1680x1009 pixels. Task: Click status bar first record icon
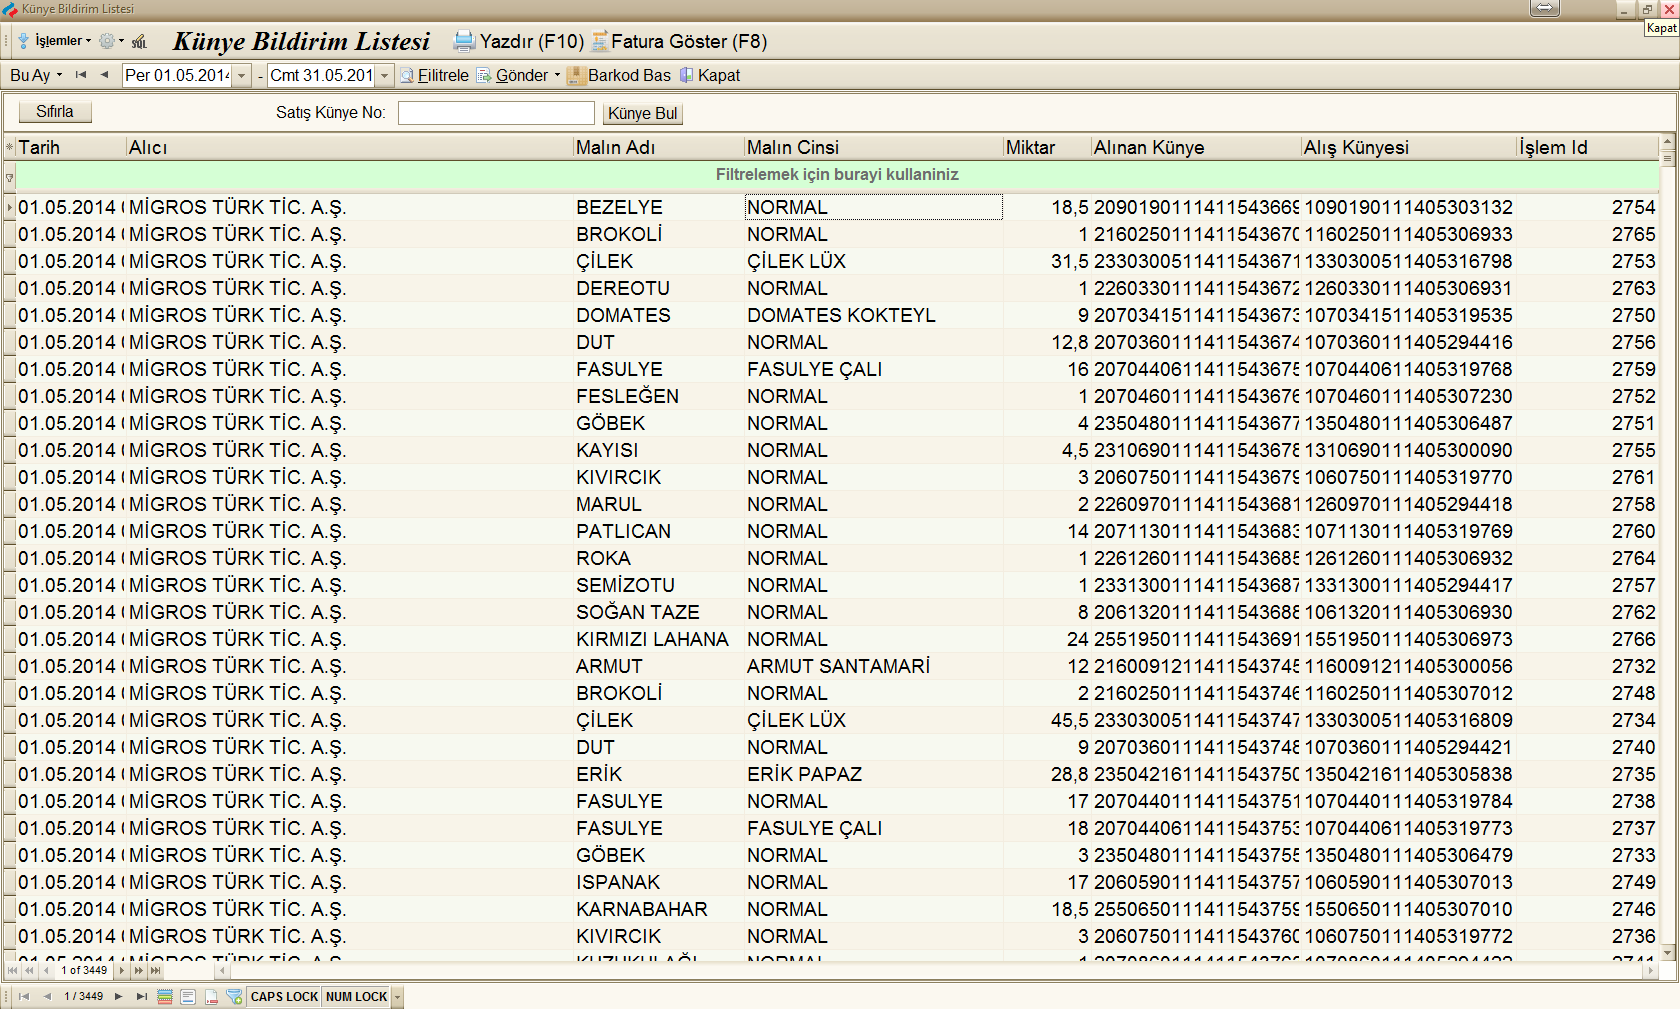[24, 996]
